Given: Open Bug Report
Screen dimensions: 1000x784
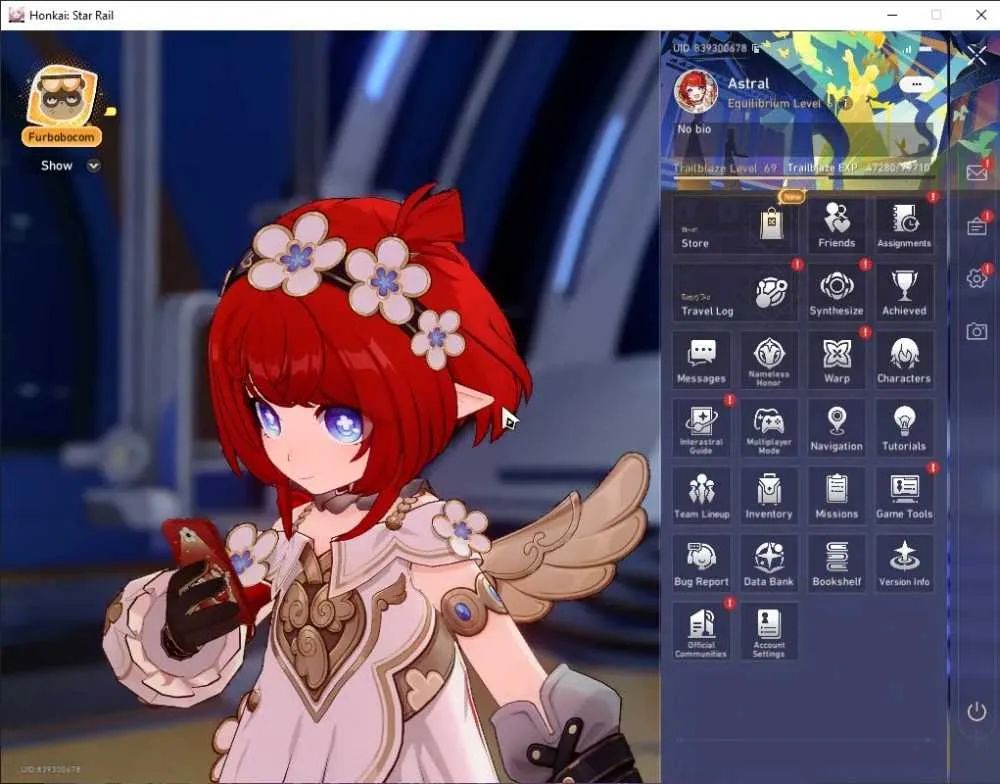Looking at the screenshot, I should [x=701, y=563].
